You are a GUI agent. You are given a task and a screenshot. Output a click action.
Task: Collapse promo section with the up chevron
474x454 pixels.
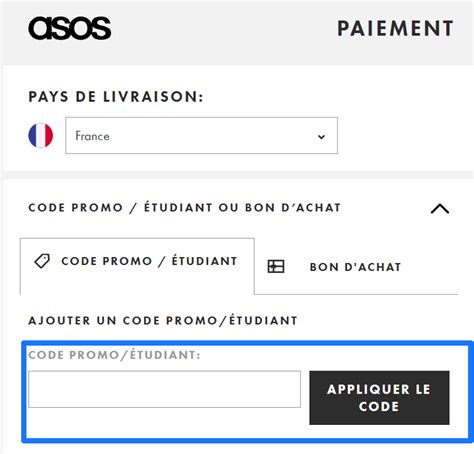click(x=440, y=209)
